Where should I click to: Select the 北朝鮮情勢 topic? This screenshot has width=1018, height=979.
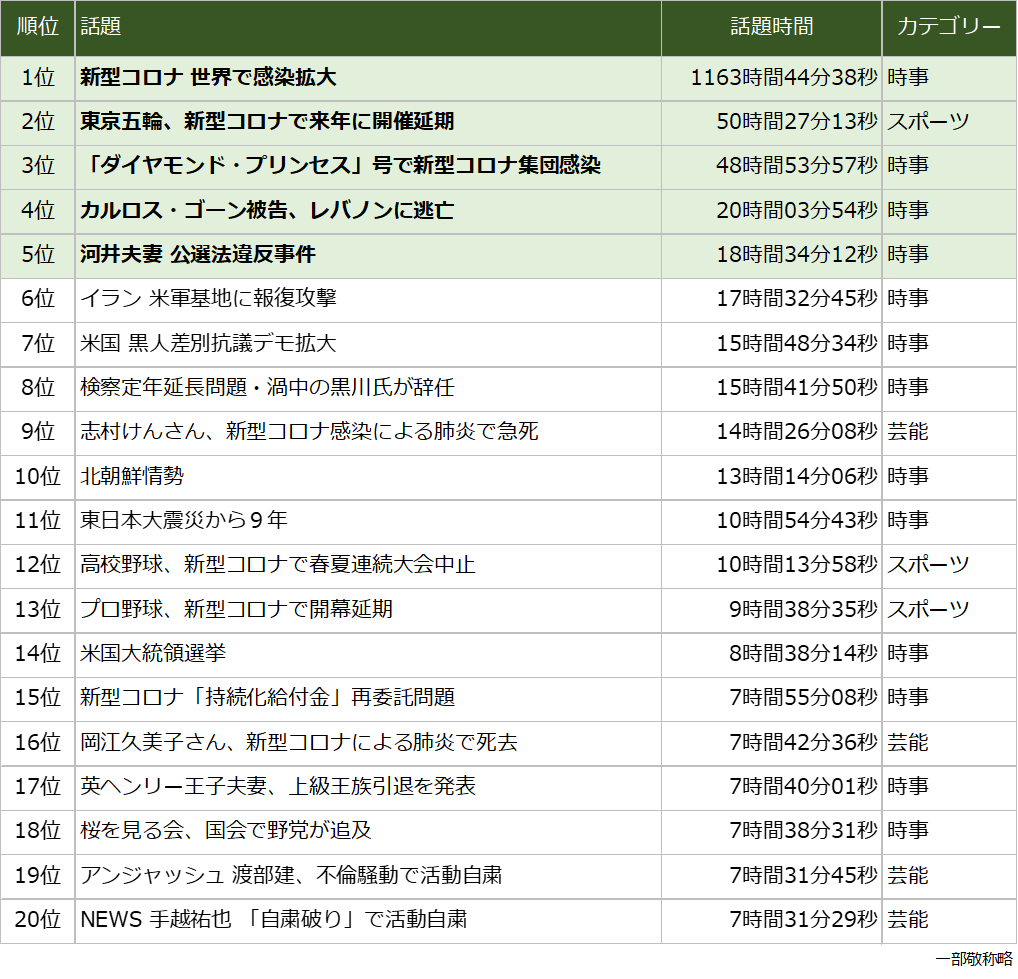[x=132, y=477]
